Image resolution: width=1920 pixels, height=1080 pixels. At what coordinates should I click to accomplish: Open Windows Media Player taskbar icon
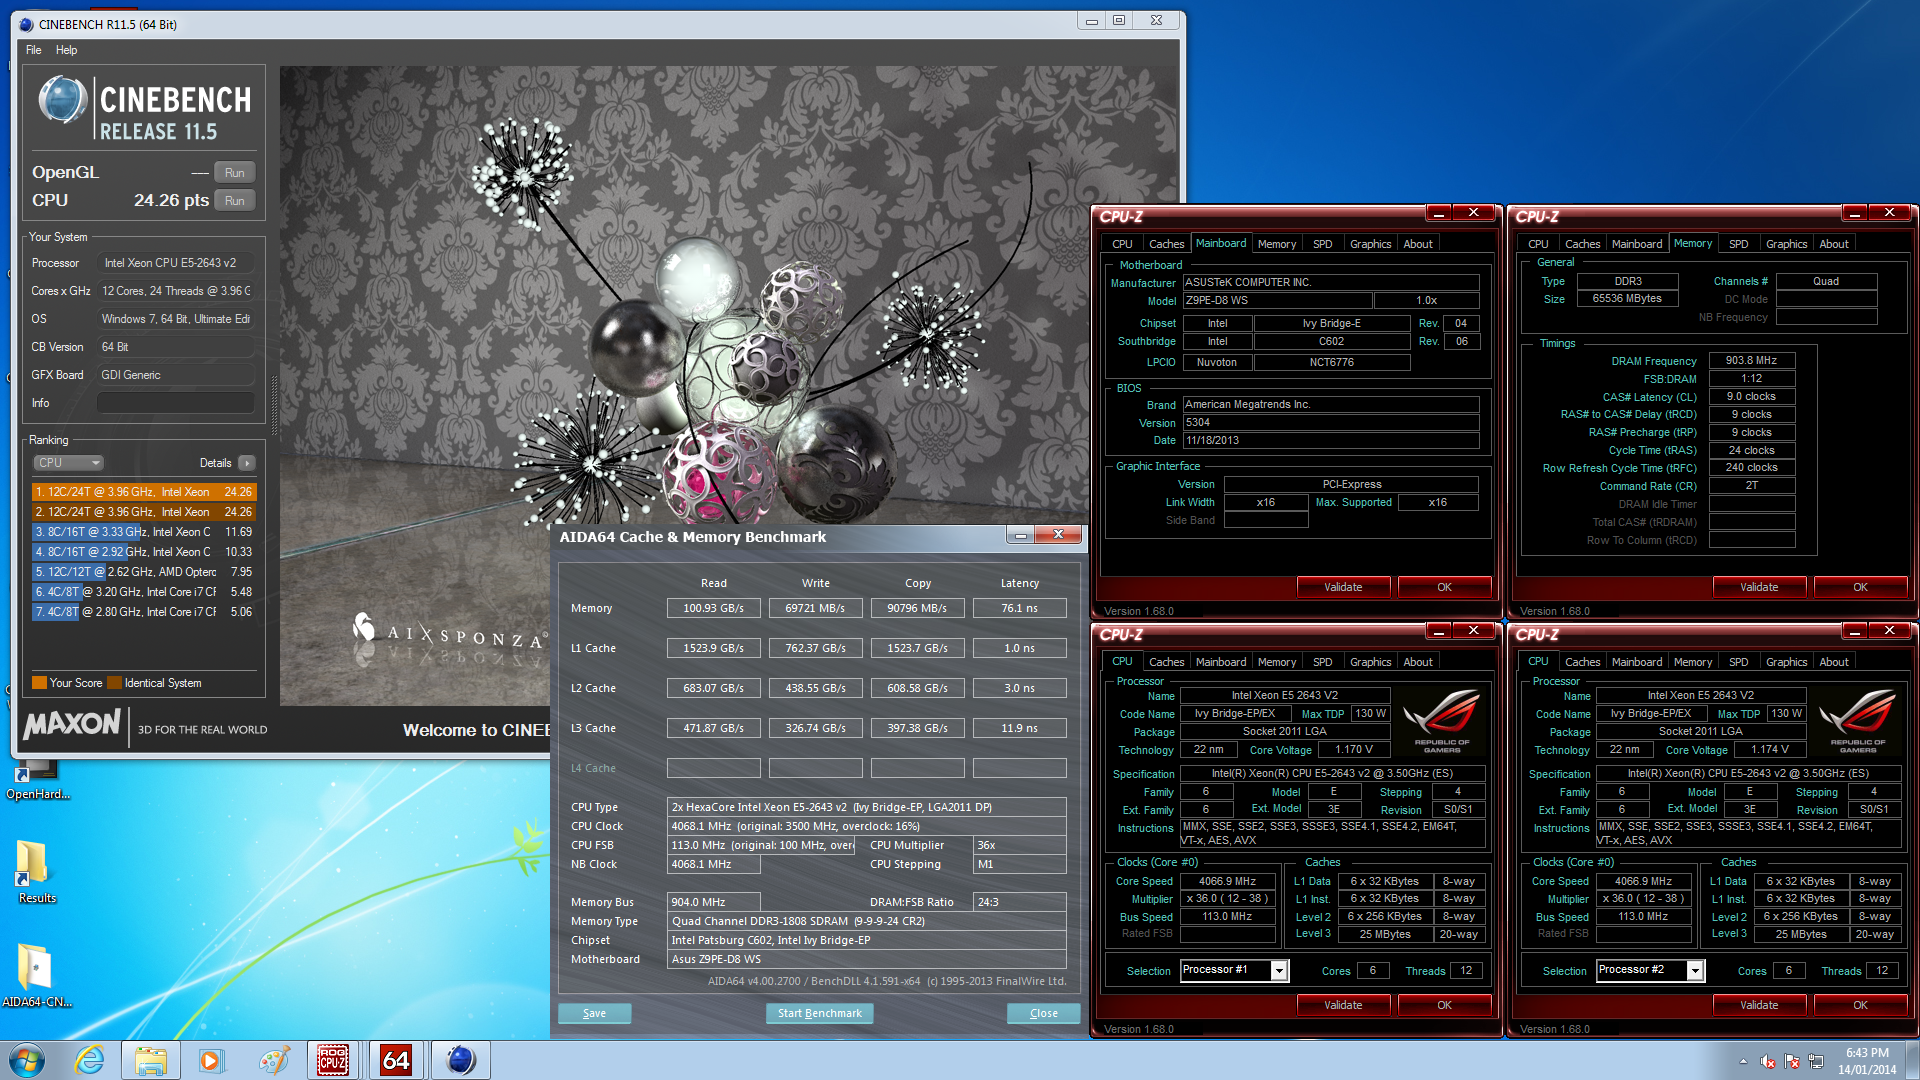[x=211, y=1060]
